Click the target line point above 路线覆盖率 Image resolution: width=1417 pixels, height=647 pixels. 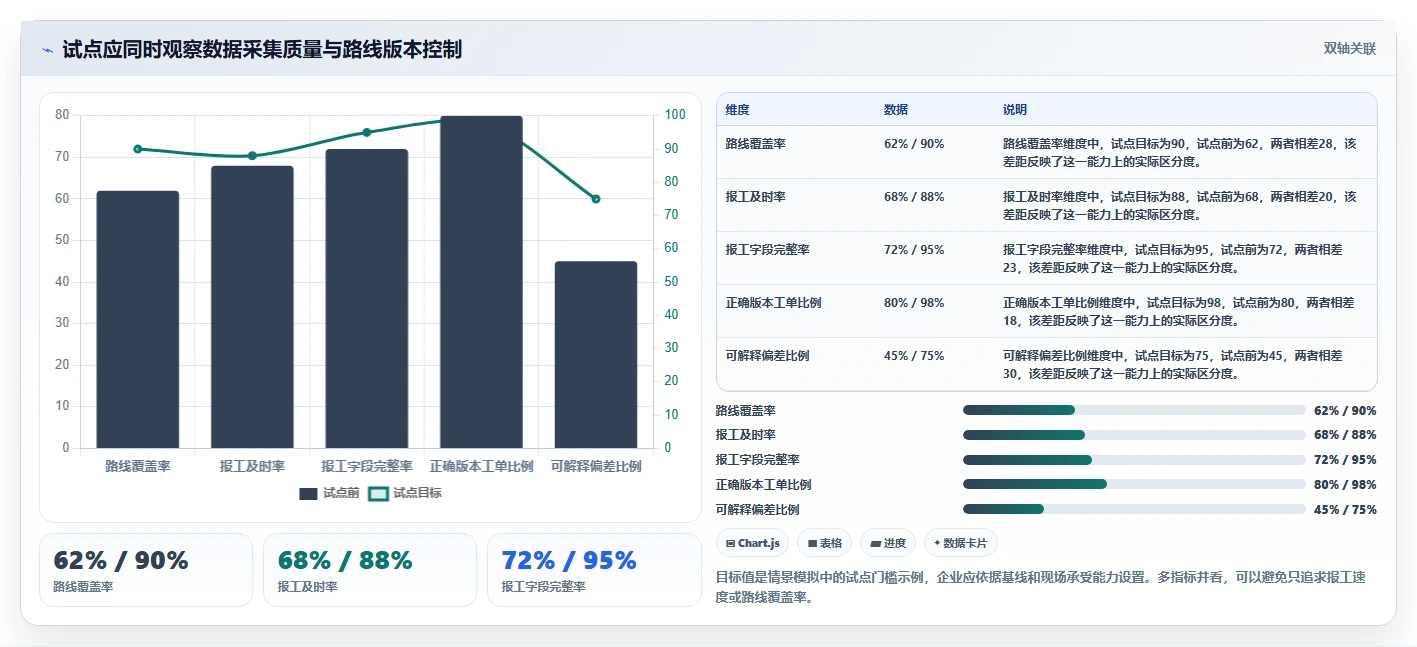[138, 149]
